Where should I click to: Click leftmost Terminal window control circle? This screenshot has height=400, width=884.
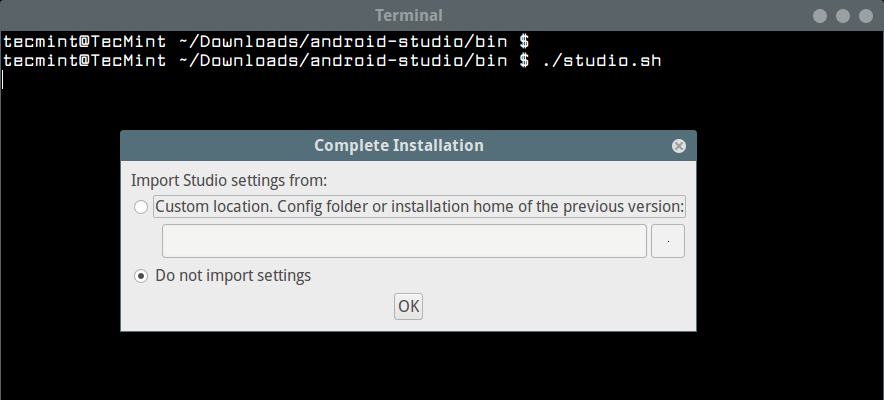(820, 16)
